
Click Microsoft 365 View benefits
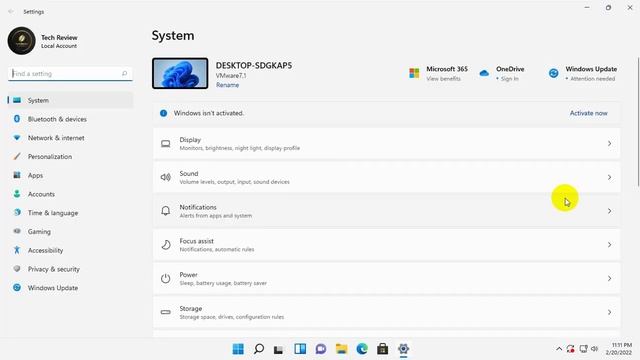(443, 78)
